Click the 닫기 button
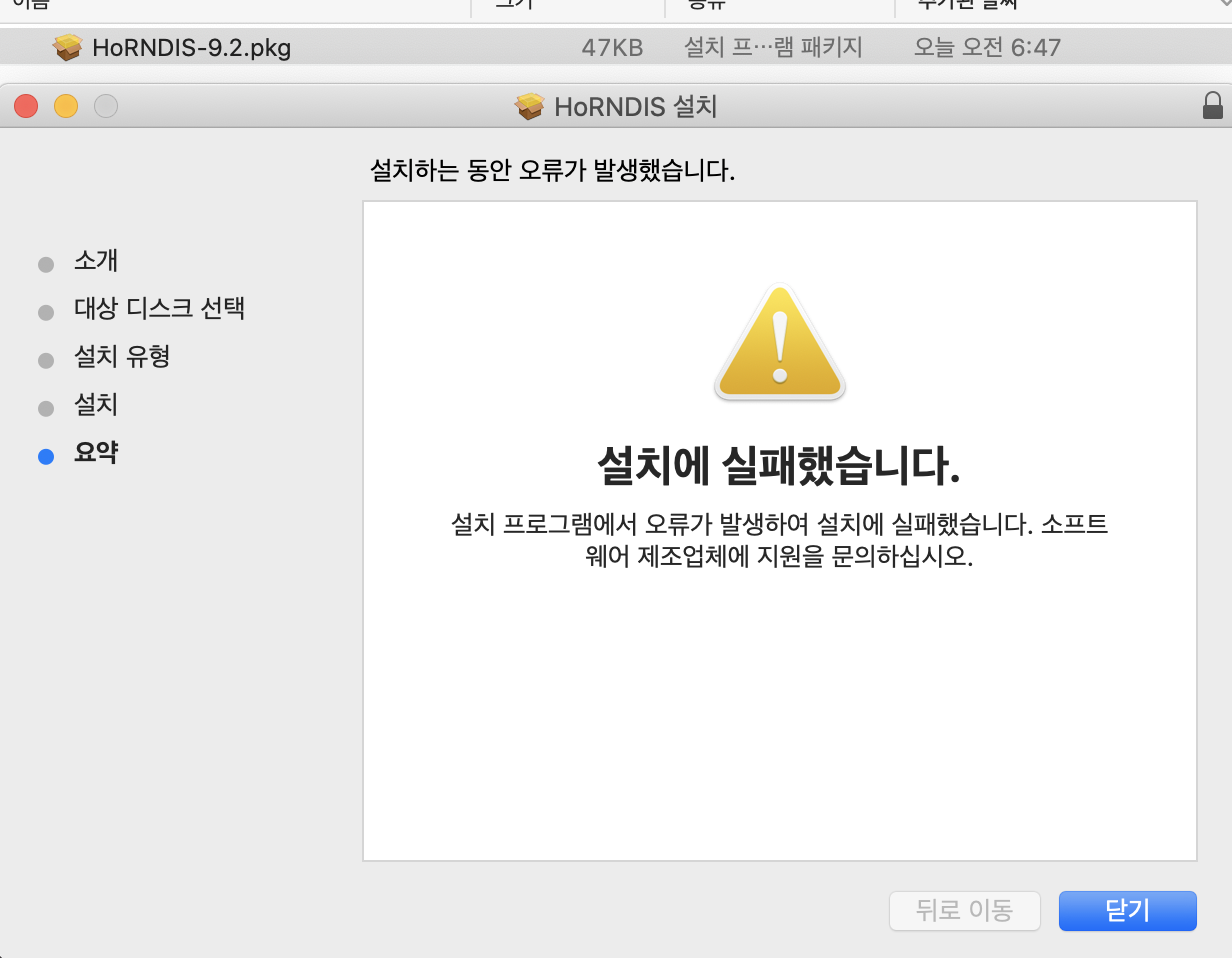This screenshot has width=1232, height=958. point(1127,911)
